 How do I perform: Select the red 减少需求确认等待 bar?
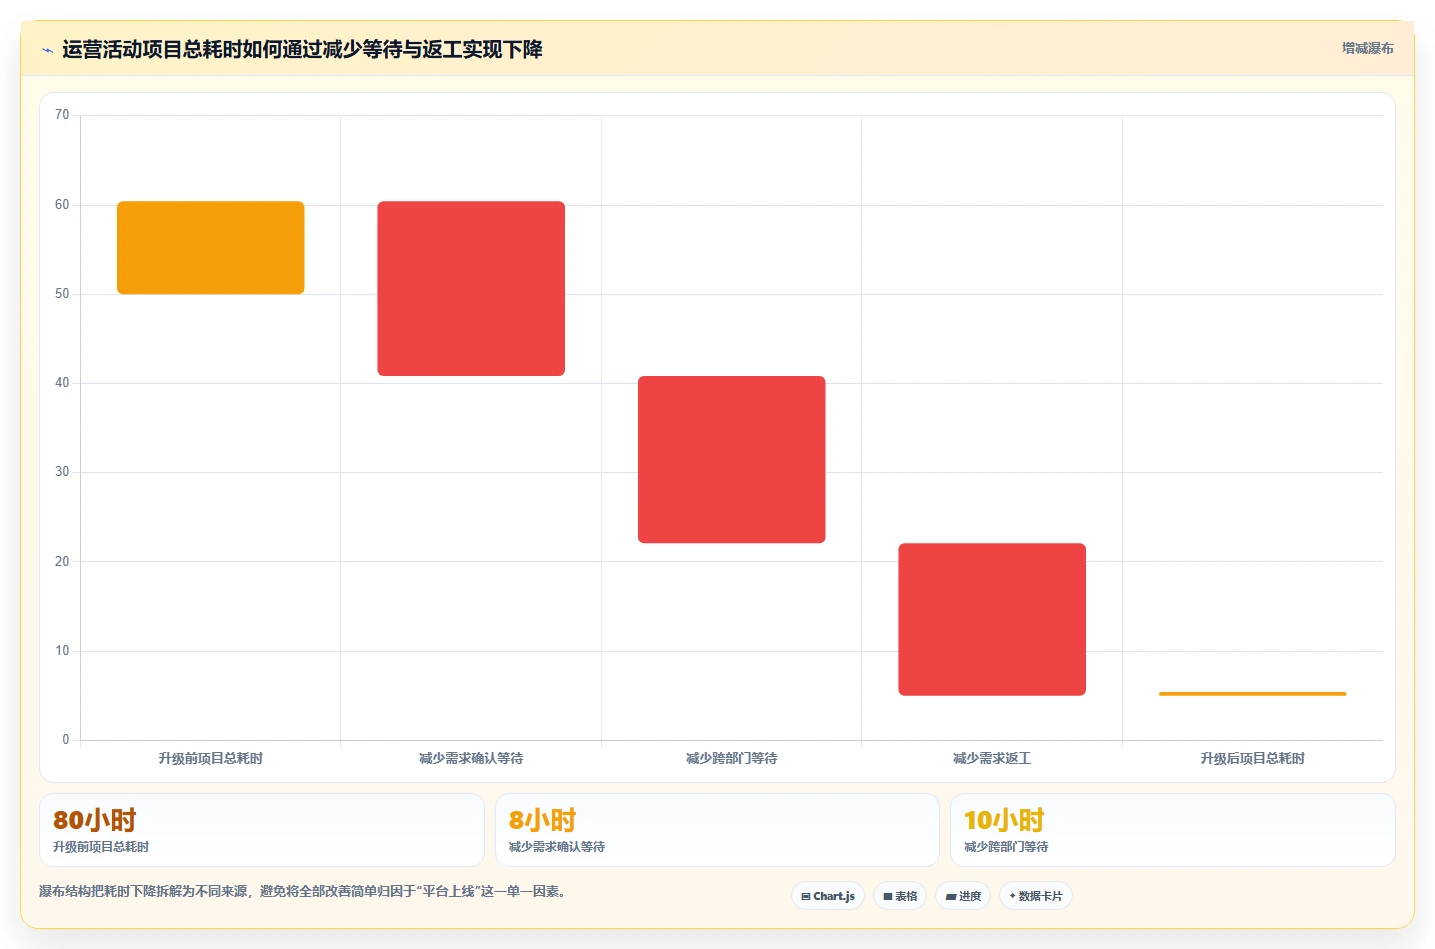[x=471, y=289]
